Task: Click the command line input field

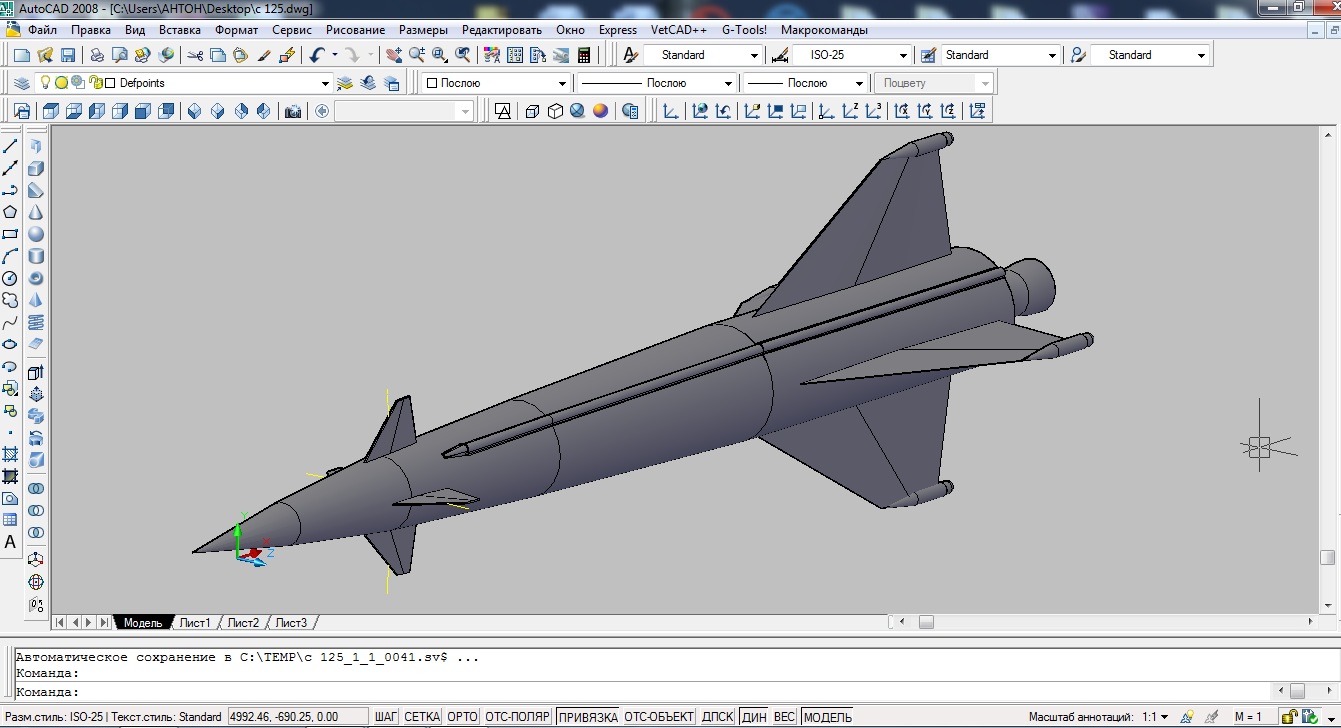Action: tap(640, 692)
